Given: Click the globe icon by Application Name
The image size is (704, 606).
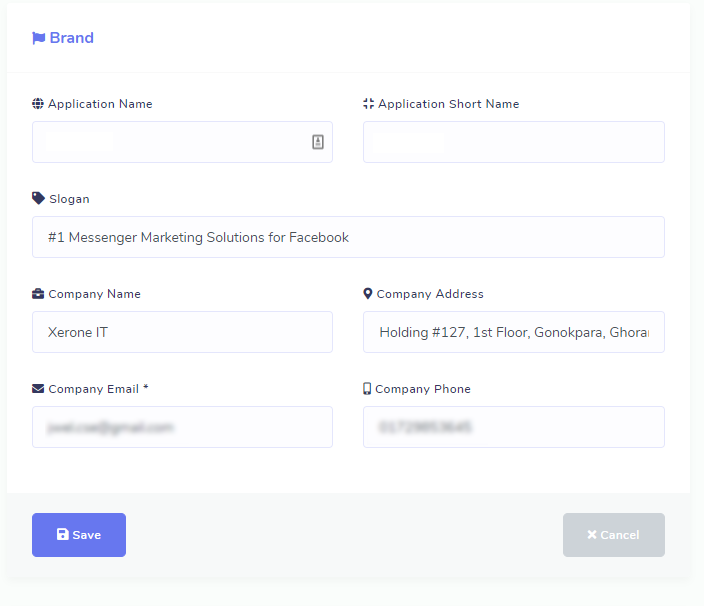Looking at the screenshot, I should 38,104.
